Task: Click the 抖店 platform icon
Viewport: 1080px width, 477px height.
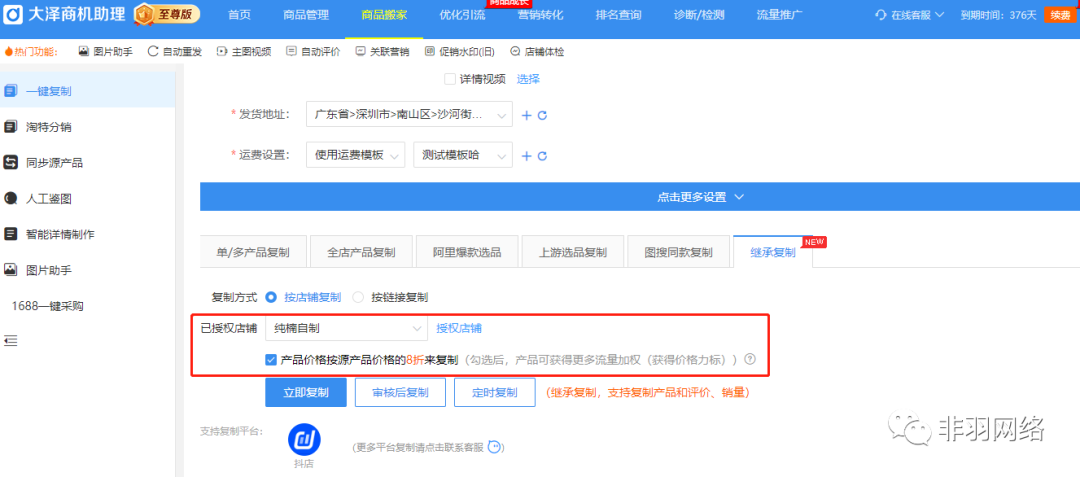Action: (x=304, y=440)
